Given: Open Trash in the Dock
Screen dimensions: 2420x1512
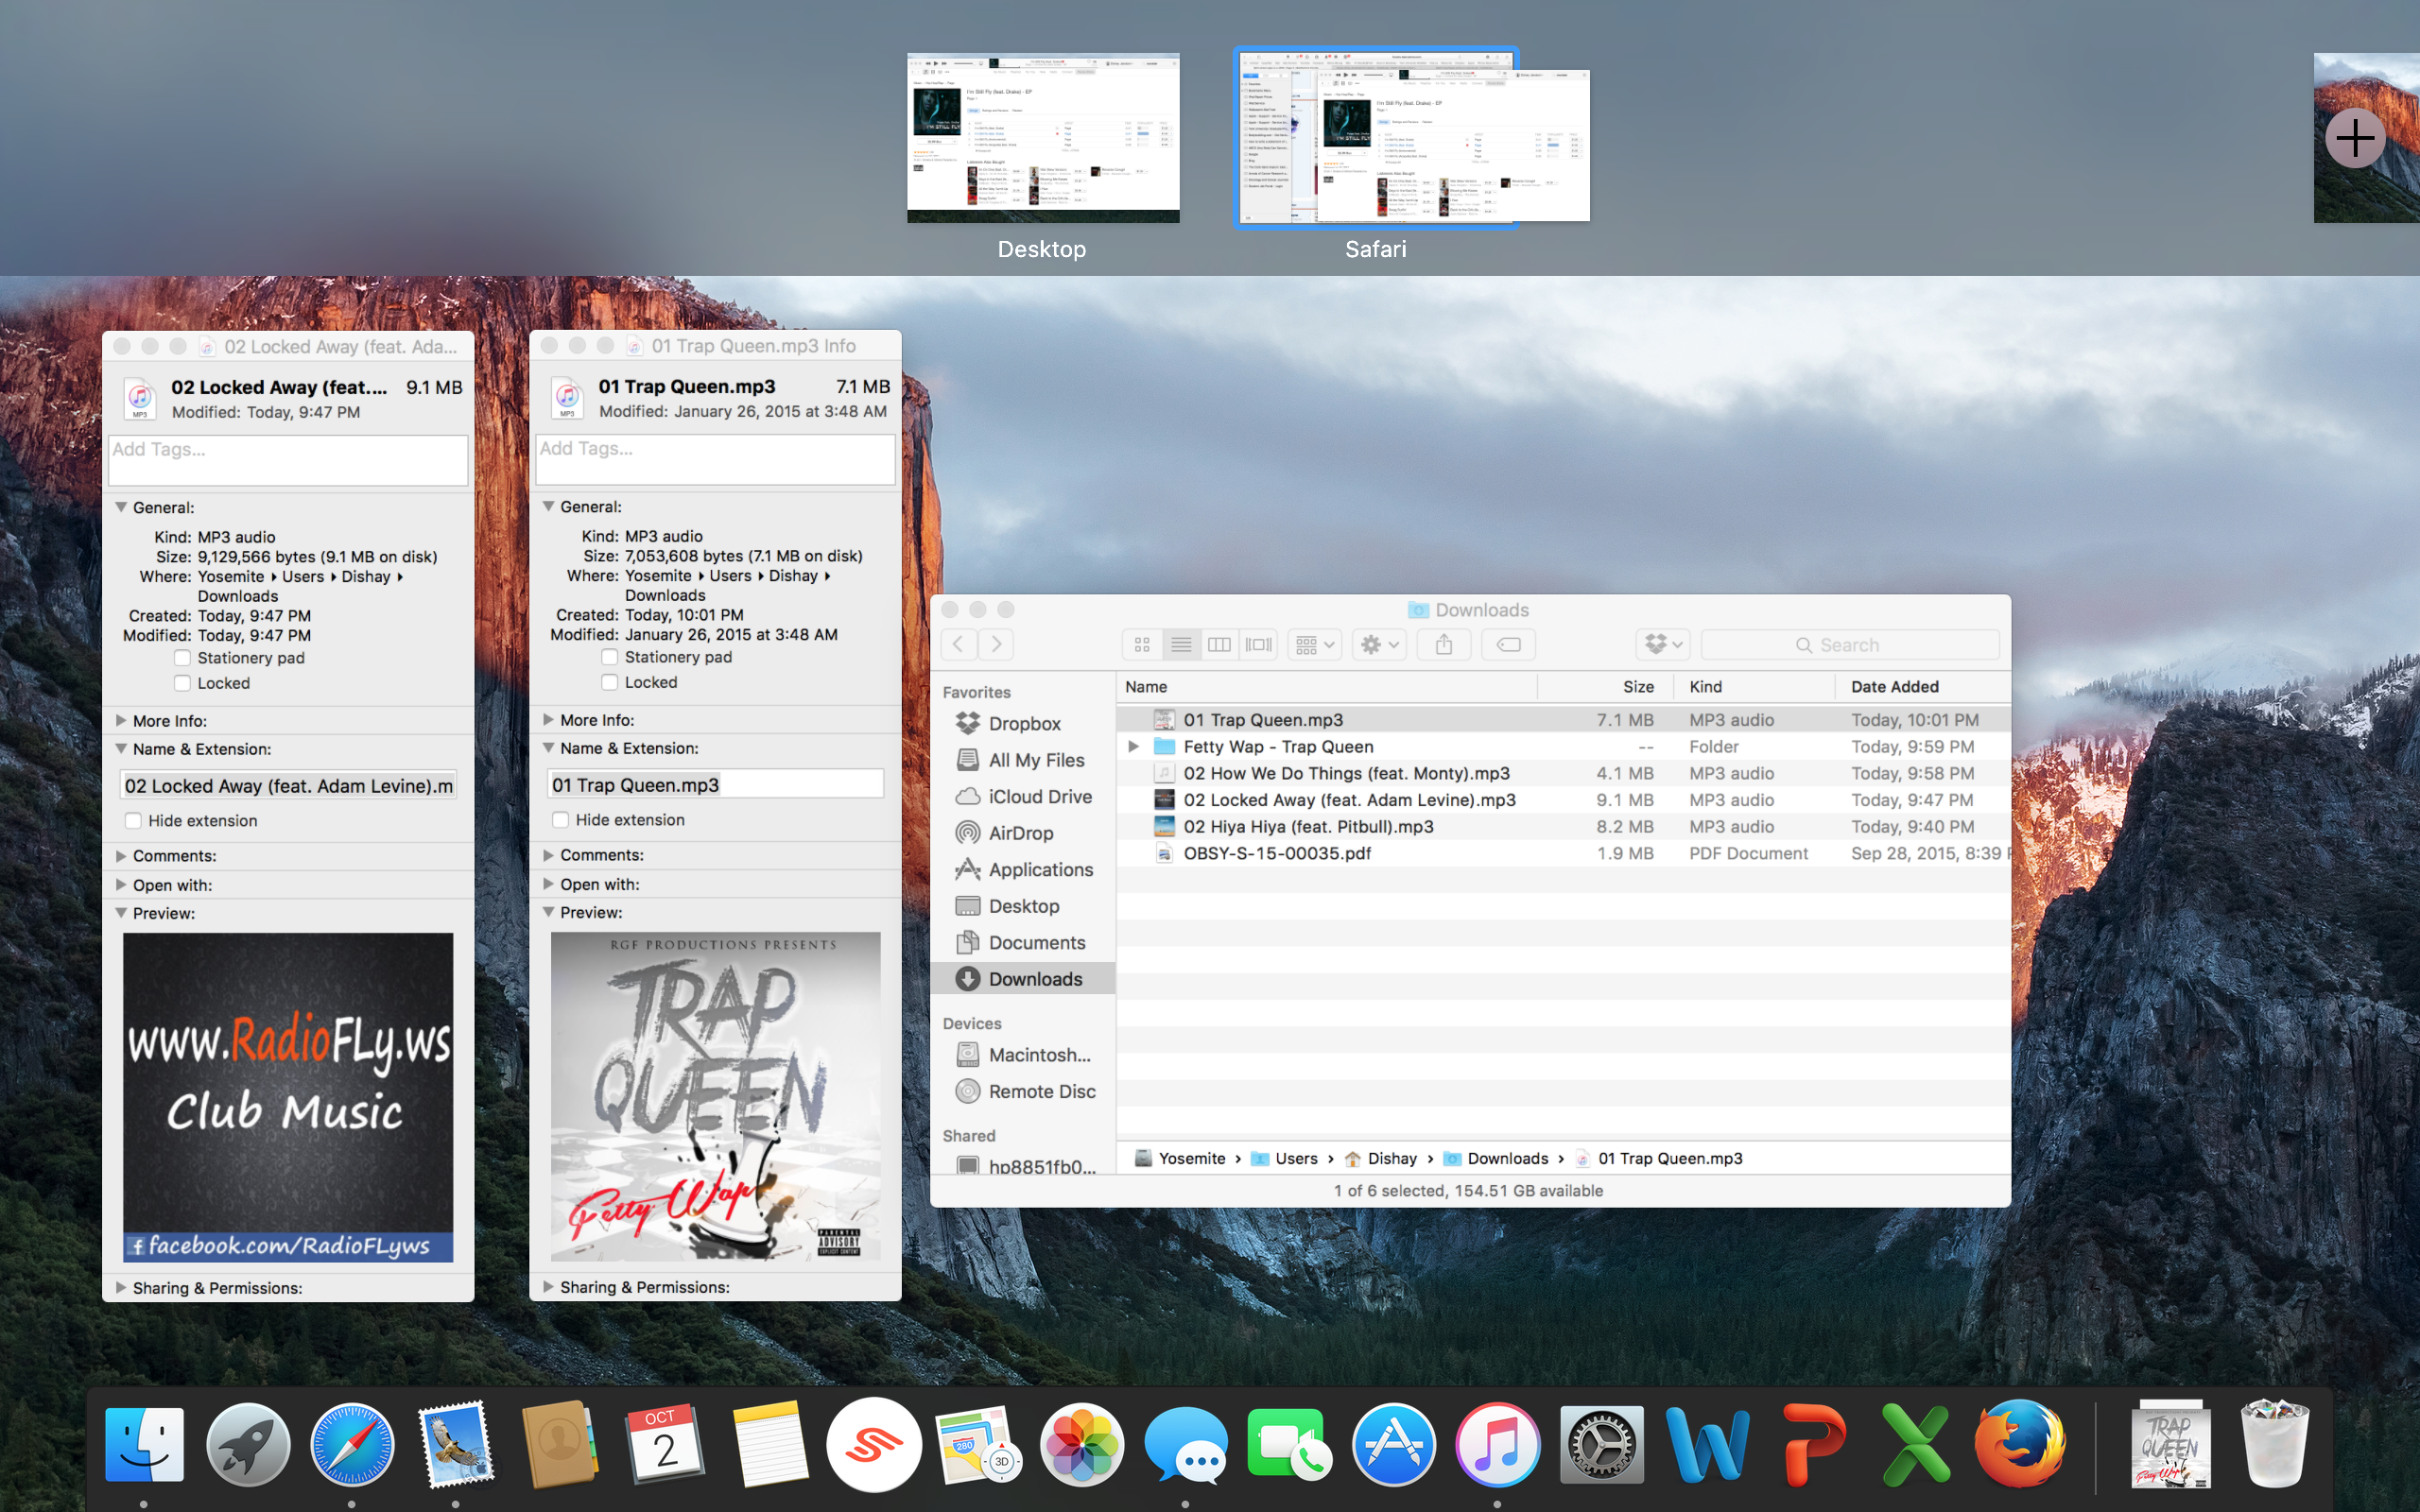Looking at the screenshot, I should pos(2275,1445).
